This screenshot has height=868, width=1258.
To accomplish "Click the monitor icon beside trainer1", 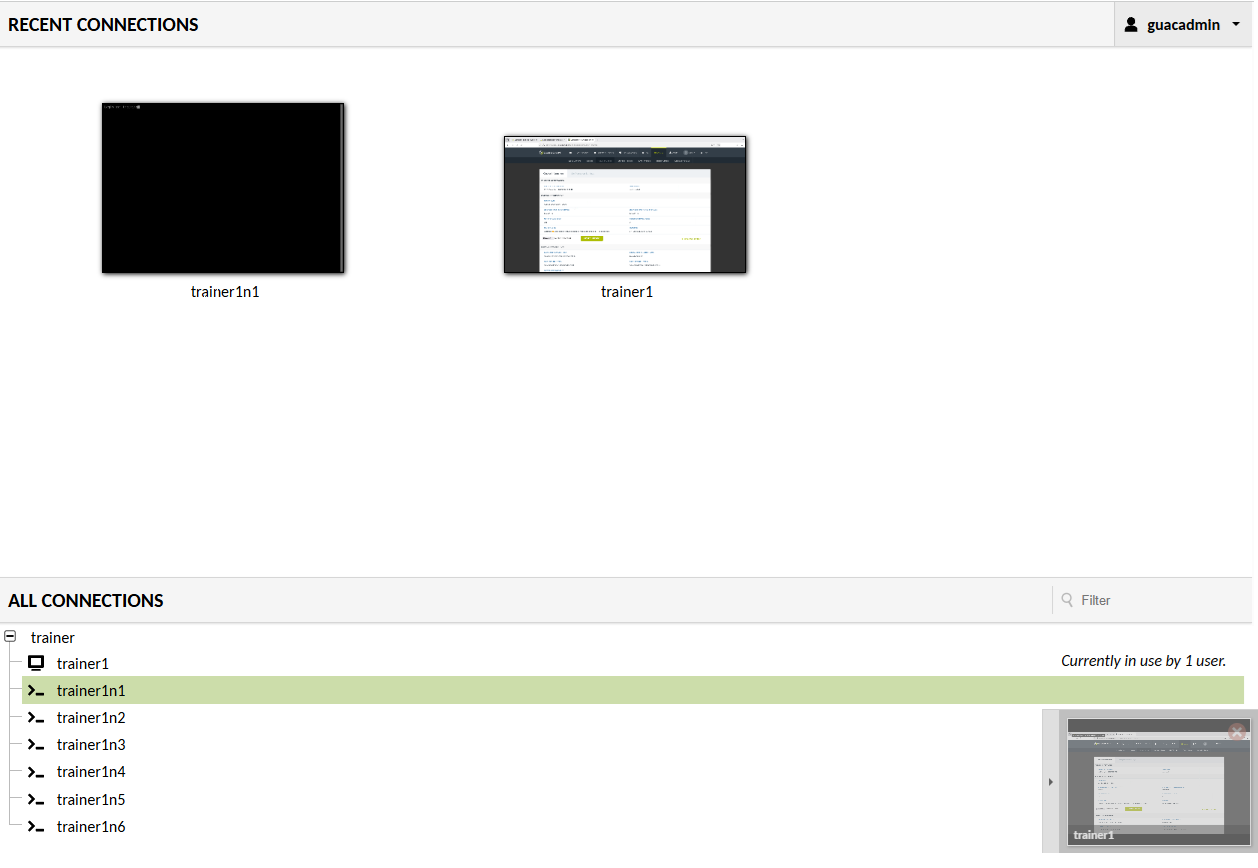I will click(36, 663).
